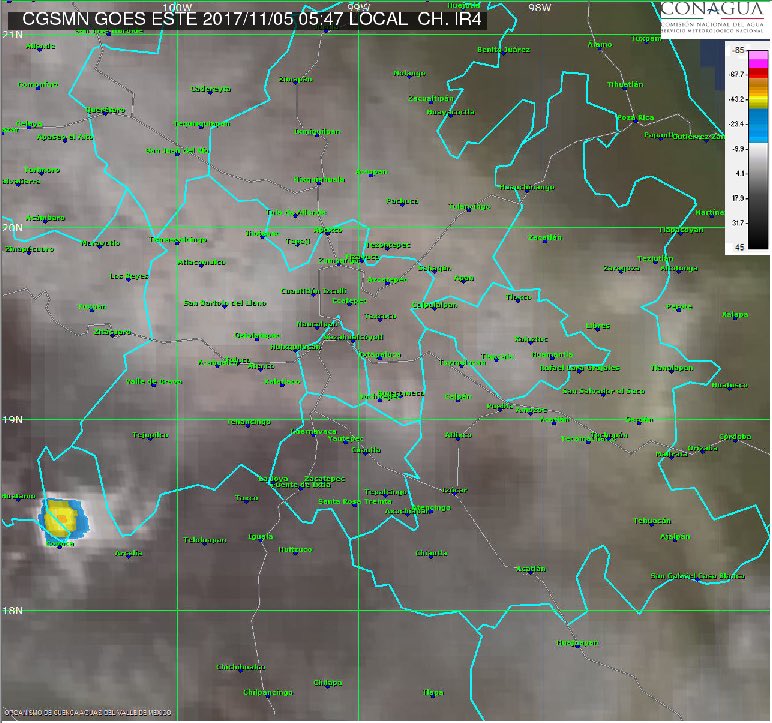This screenshot has width=772, height=723.
Task: Click the 'Chiautla' city label
Action: point(432,554)
